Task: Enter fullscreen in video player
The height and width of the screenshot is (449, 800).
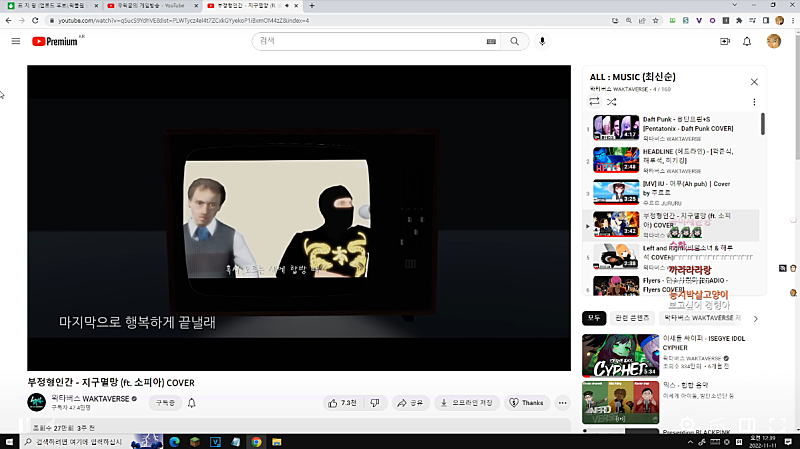Action: [x=777, y=424]
